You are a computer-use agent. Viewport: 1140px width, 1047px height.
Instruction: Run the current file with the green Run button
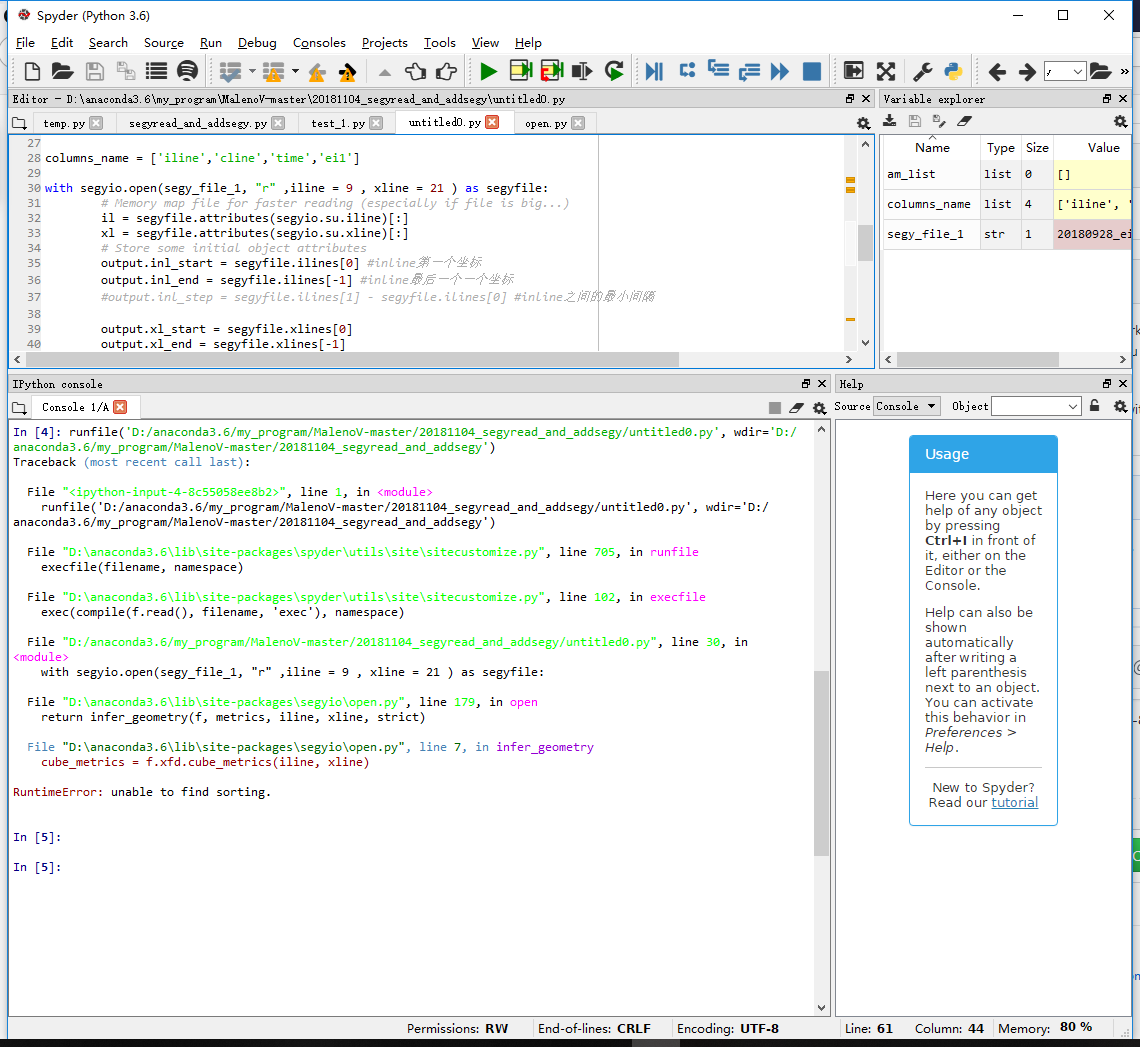(489, 71)
